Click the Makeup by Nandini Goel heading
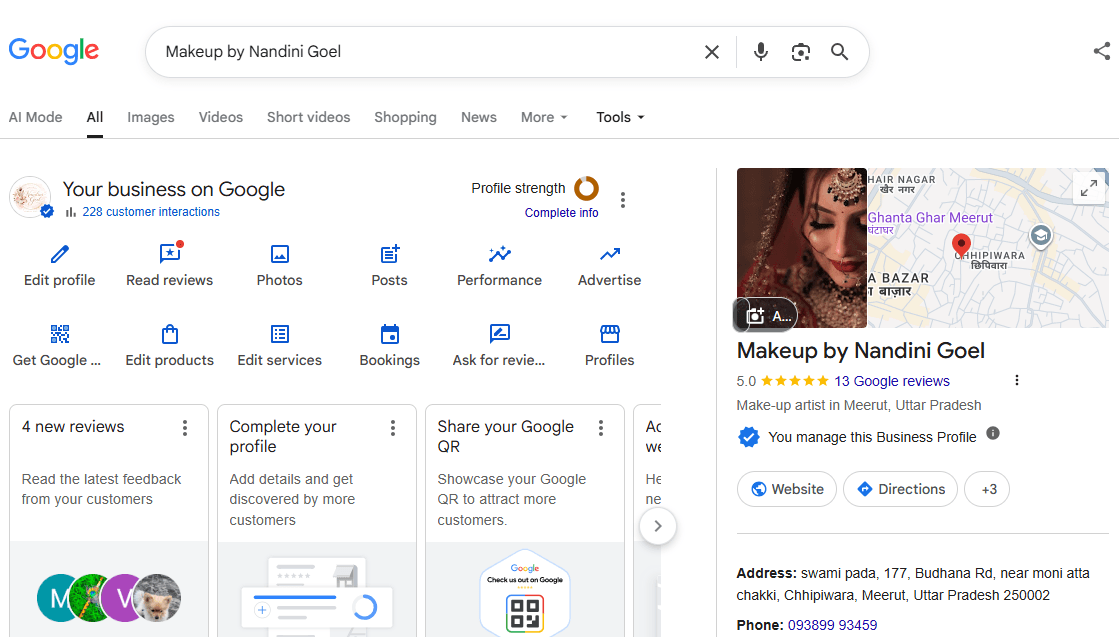 click(861, 350)
